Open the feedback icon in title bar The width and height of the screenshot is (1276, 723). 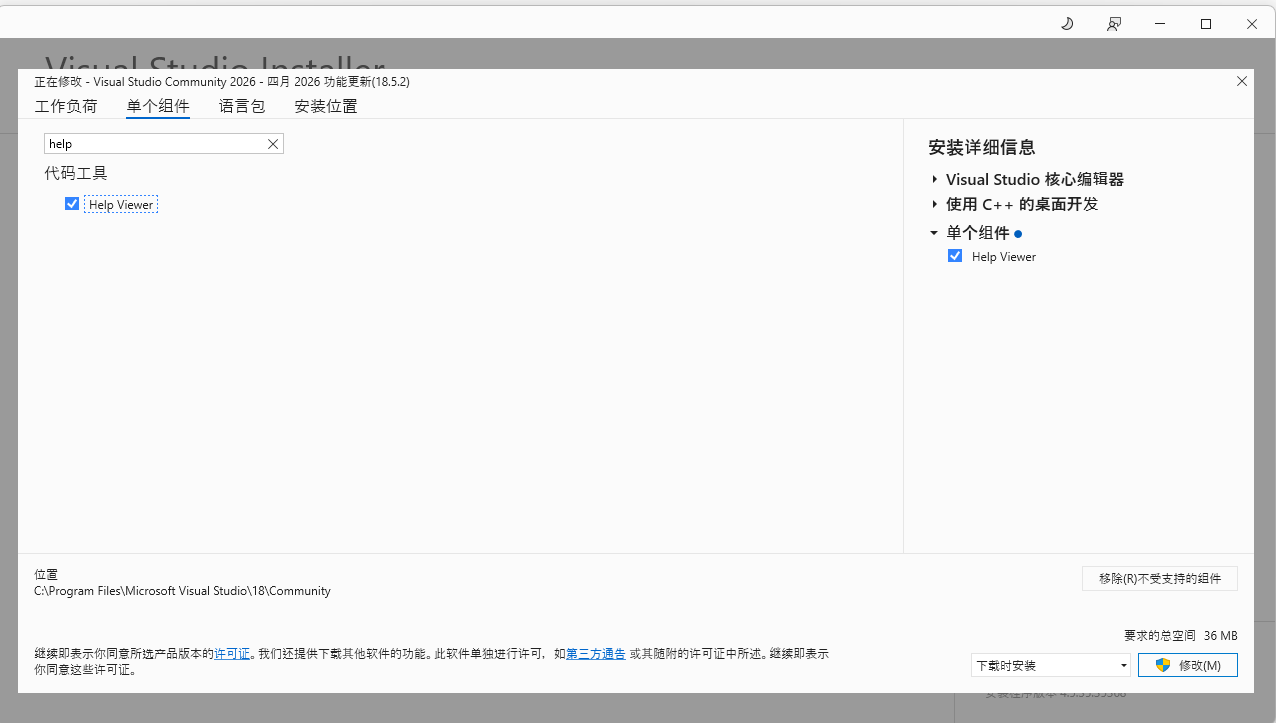[x=1114, y=24]
